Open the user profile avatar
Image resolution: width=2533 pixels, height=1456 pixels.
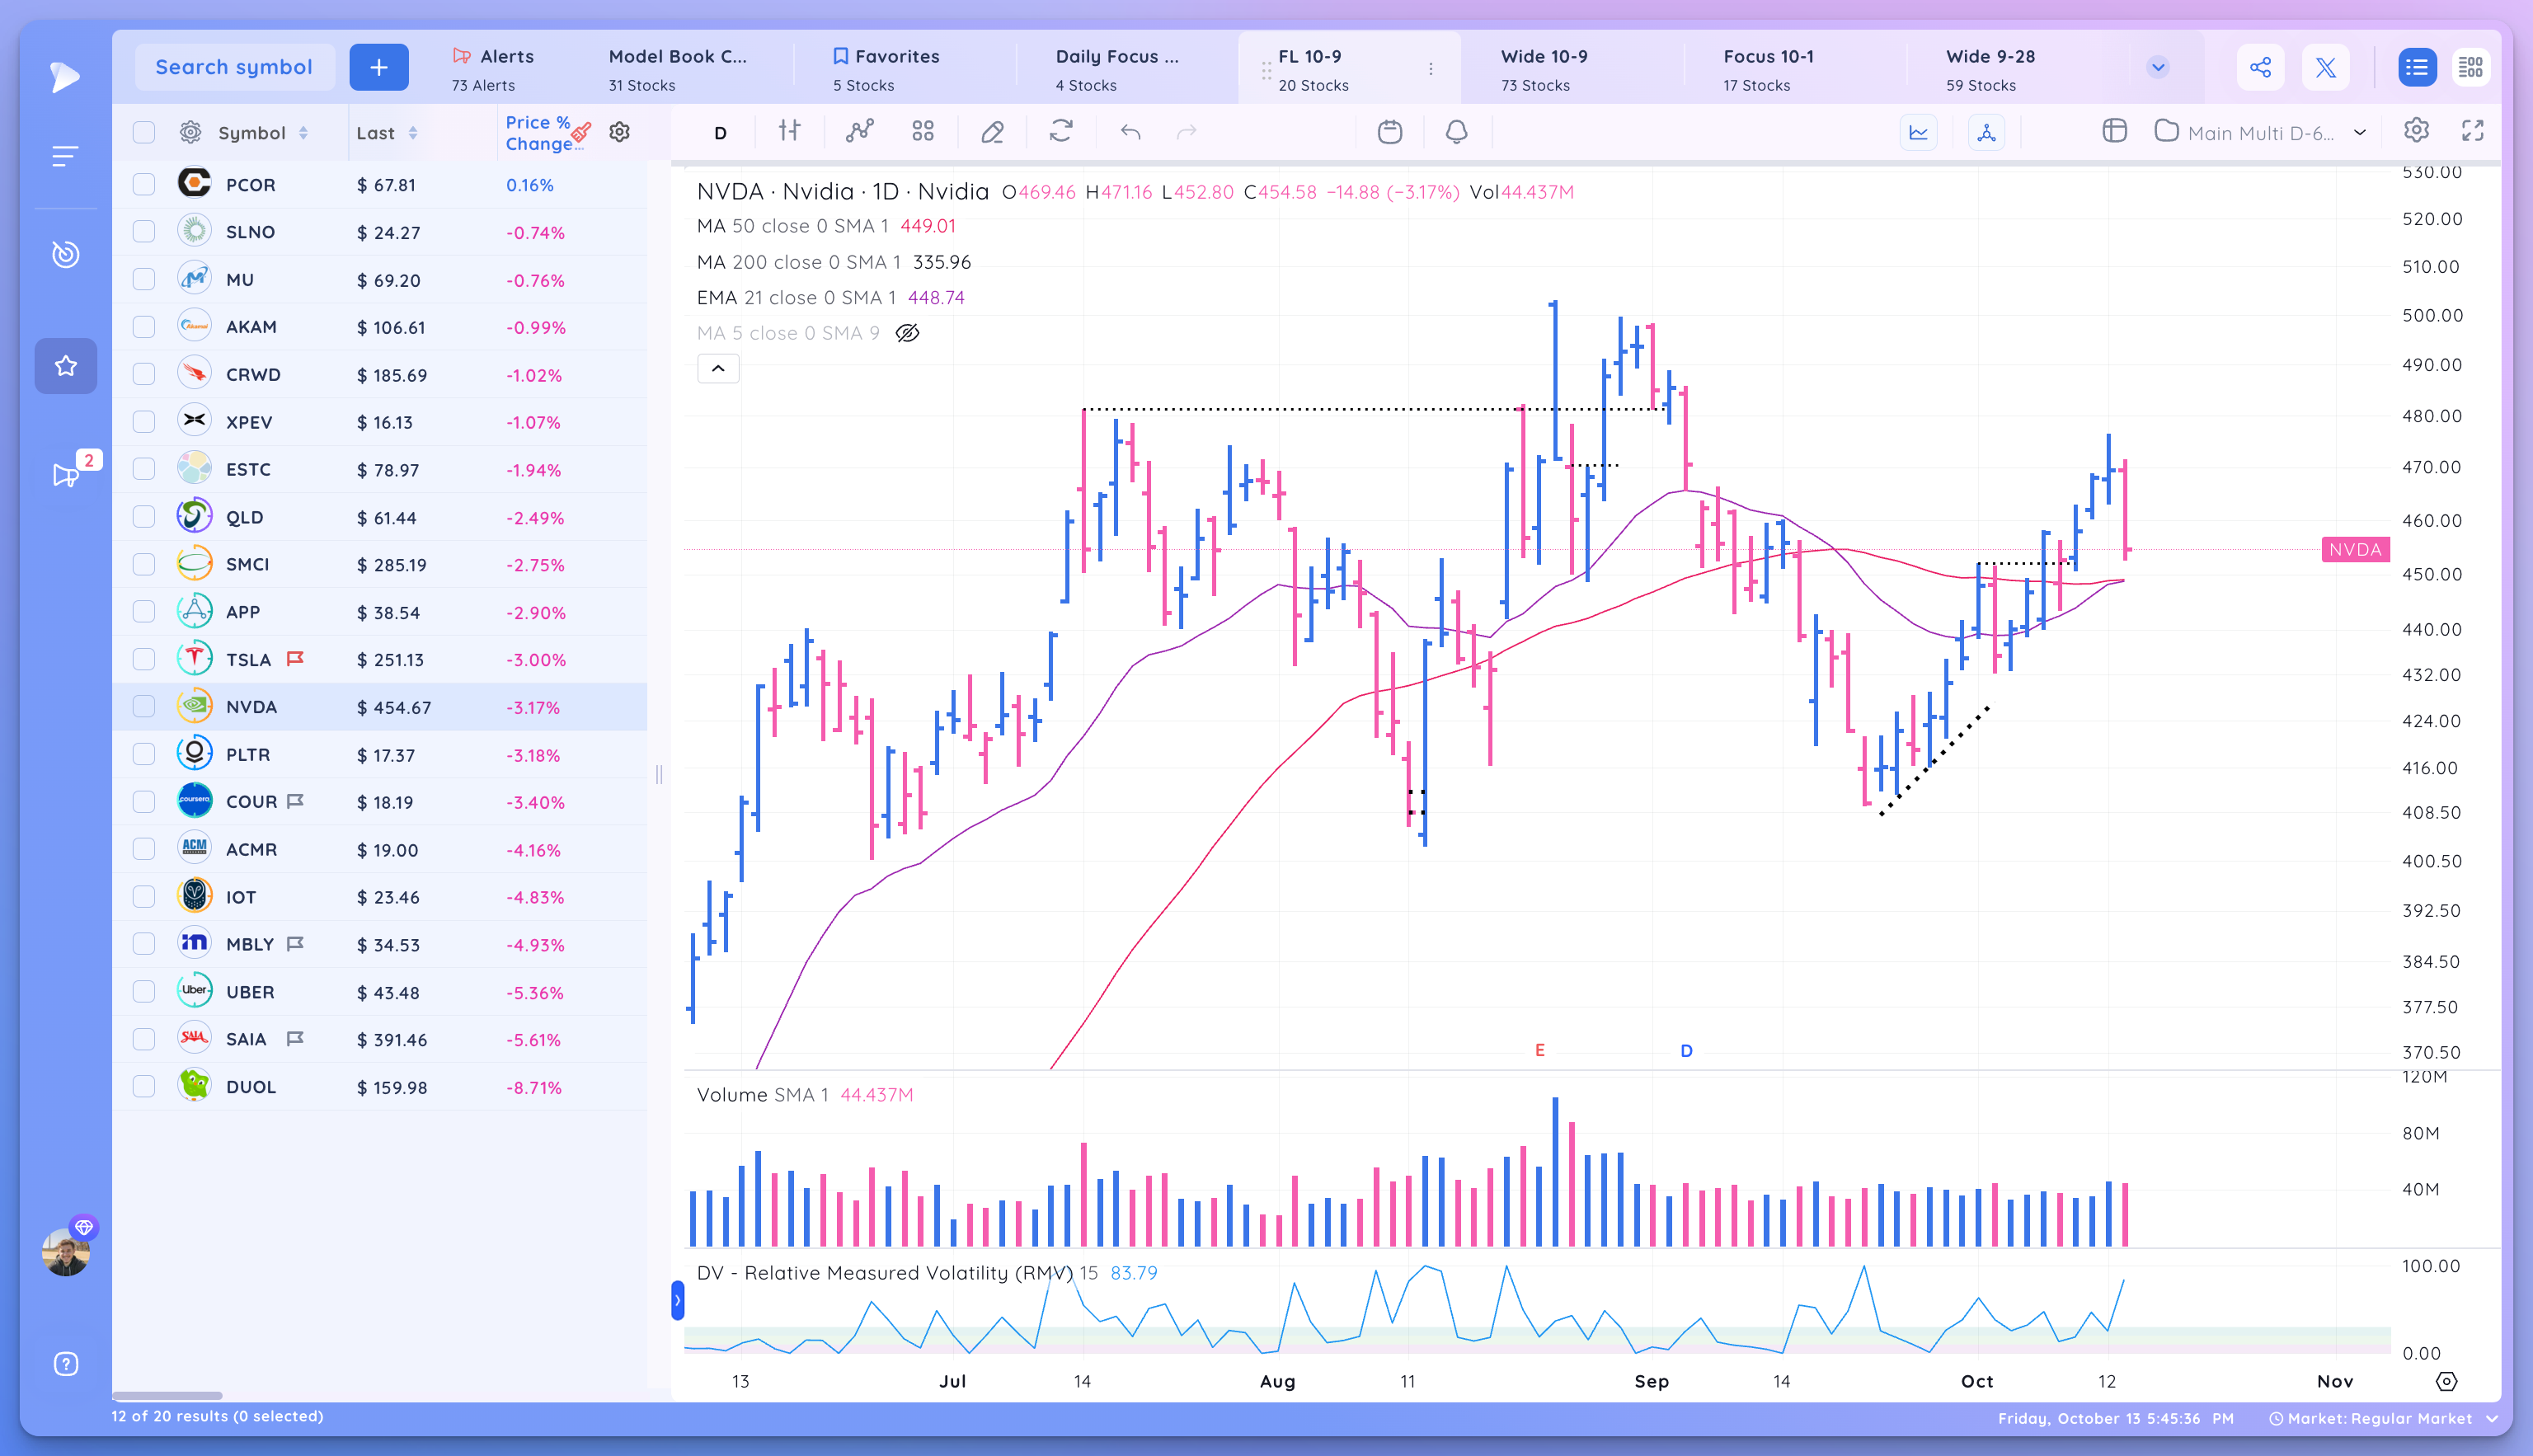click(66, 1251)
